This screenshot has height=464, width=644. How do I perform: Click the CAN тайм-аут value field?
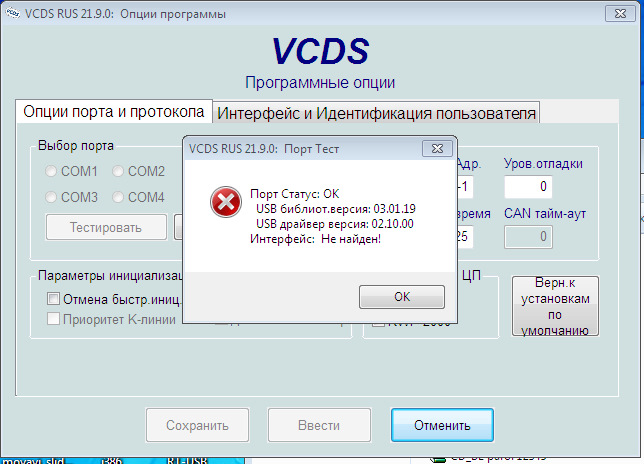tap(528, 236)
